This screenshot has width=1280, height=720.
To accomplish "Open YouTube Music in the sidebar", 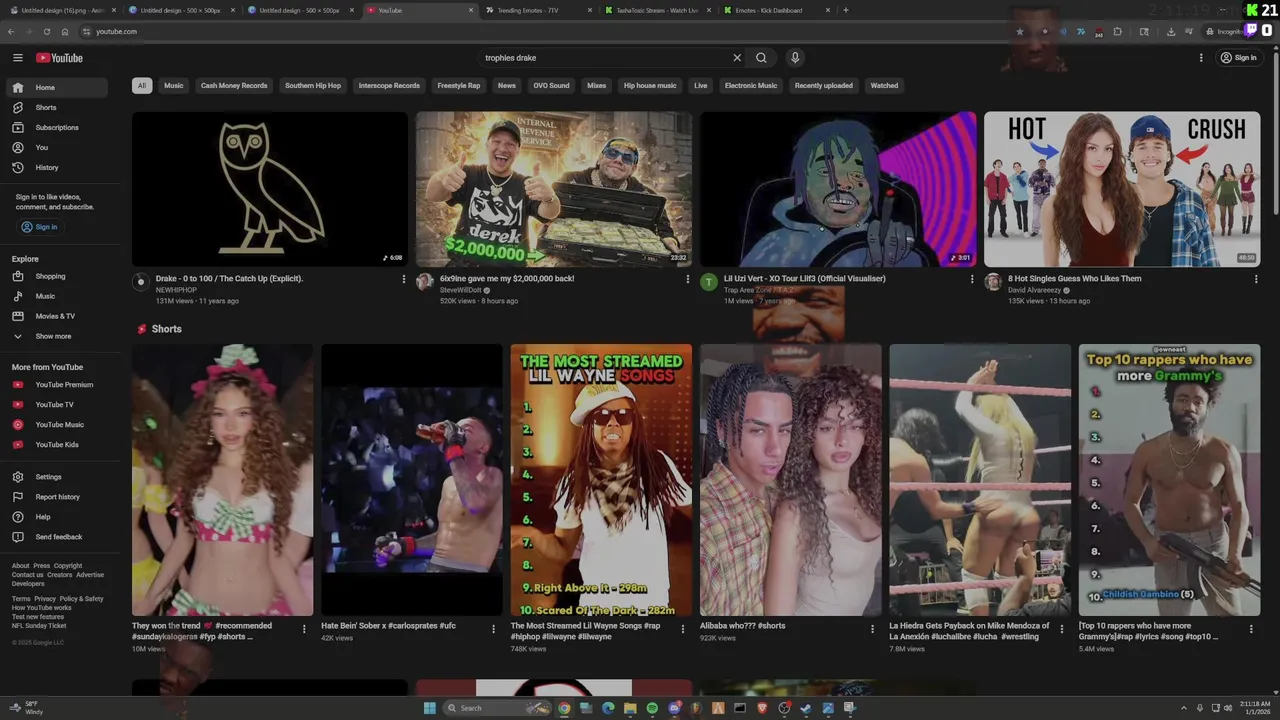I will [x=57, y=424].
